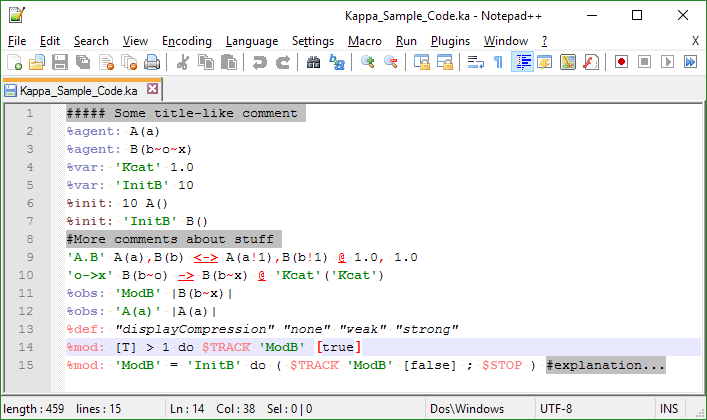The width and height of the screenshot is (707, 420).
Task: Synchronize vertical scrolling icon
Action: (422, 62)
